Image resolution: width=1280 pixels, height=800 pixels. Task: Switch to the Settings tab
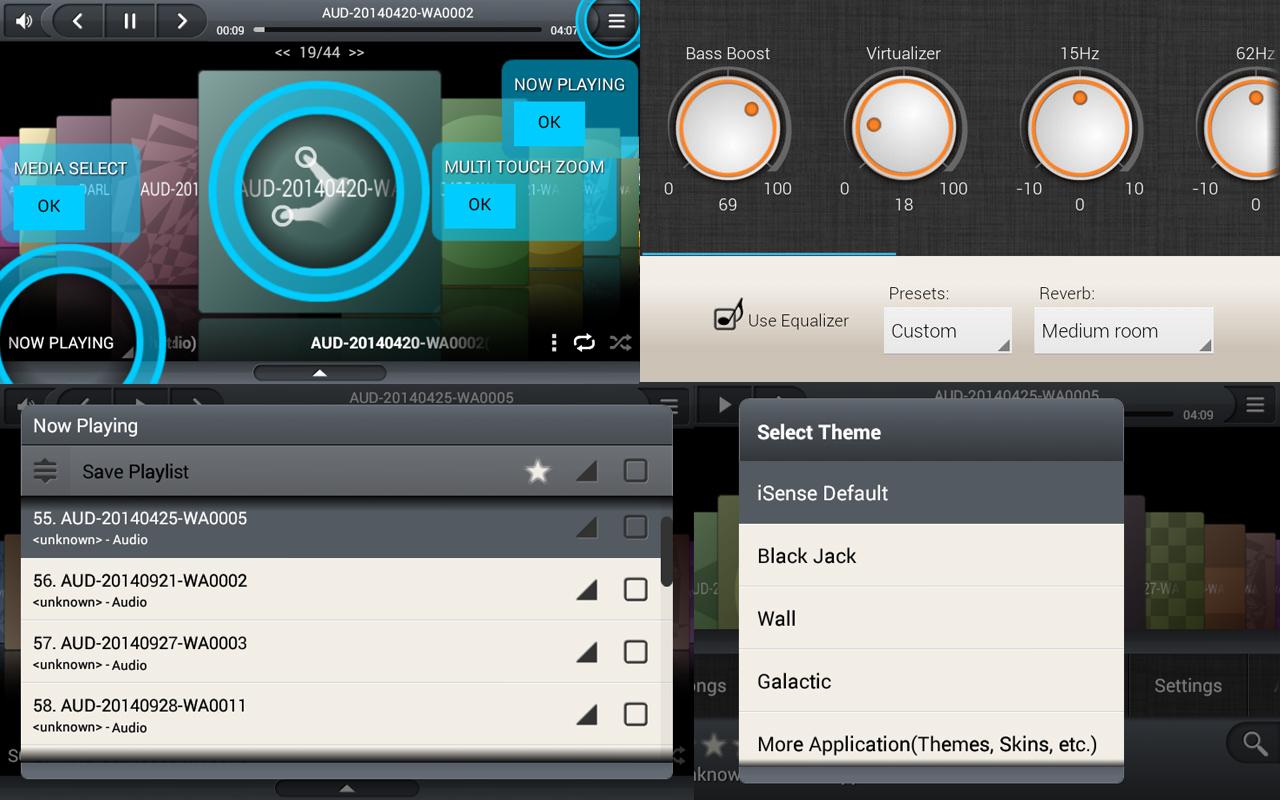click(1188, 686)
